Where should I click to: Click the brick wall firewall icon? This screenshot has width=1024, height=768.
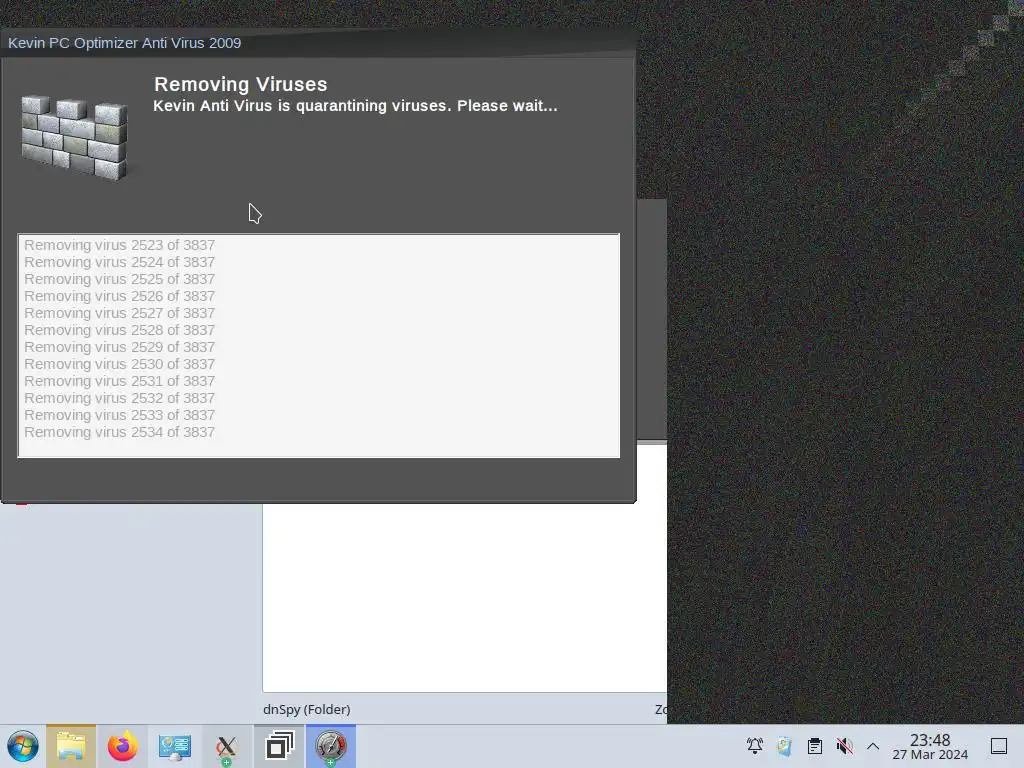point(74,137)
